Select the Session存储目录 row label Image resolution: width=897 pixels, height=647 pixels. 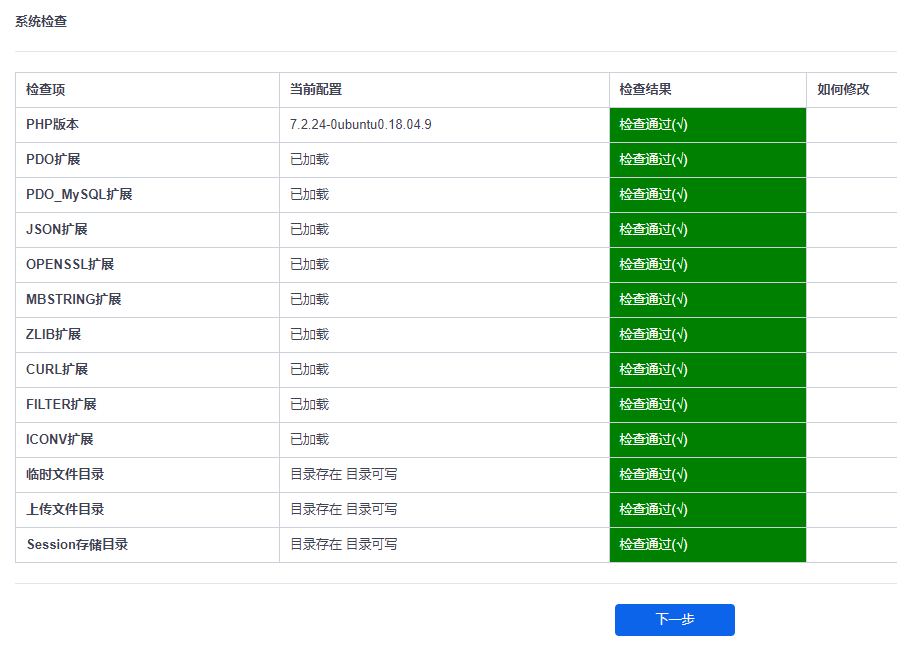click(x=77, y=545)
